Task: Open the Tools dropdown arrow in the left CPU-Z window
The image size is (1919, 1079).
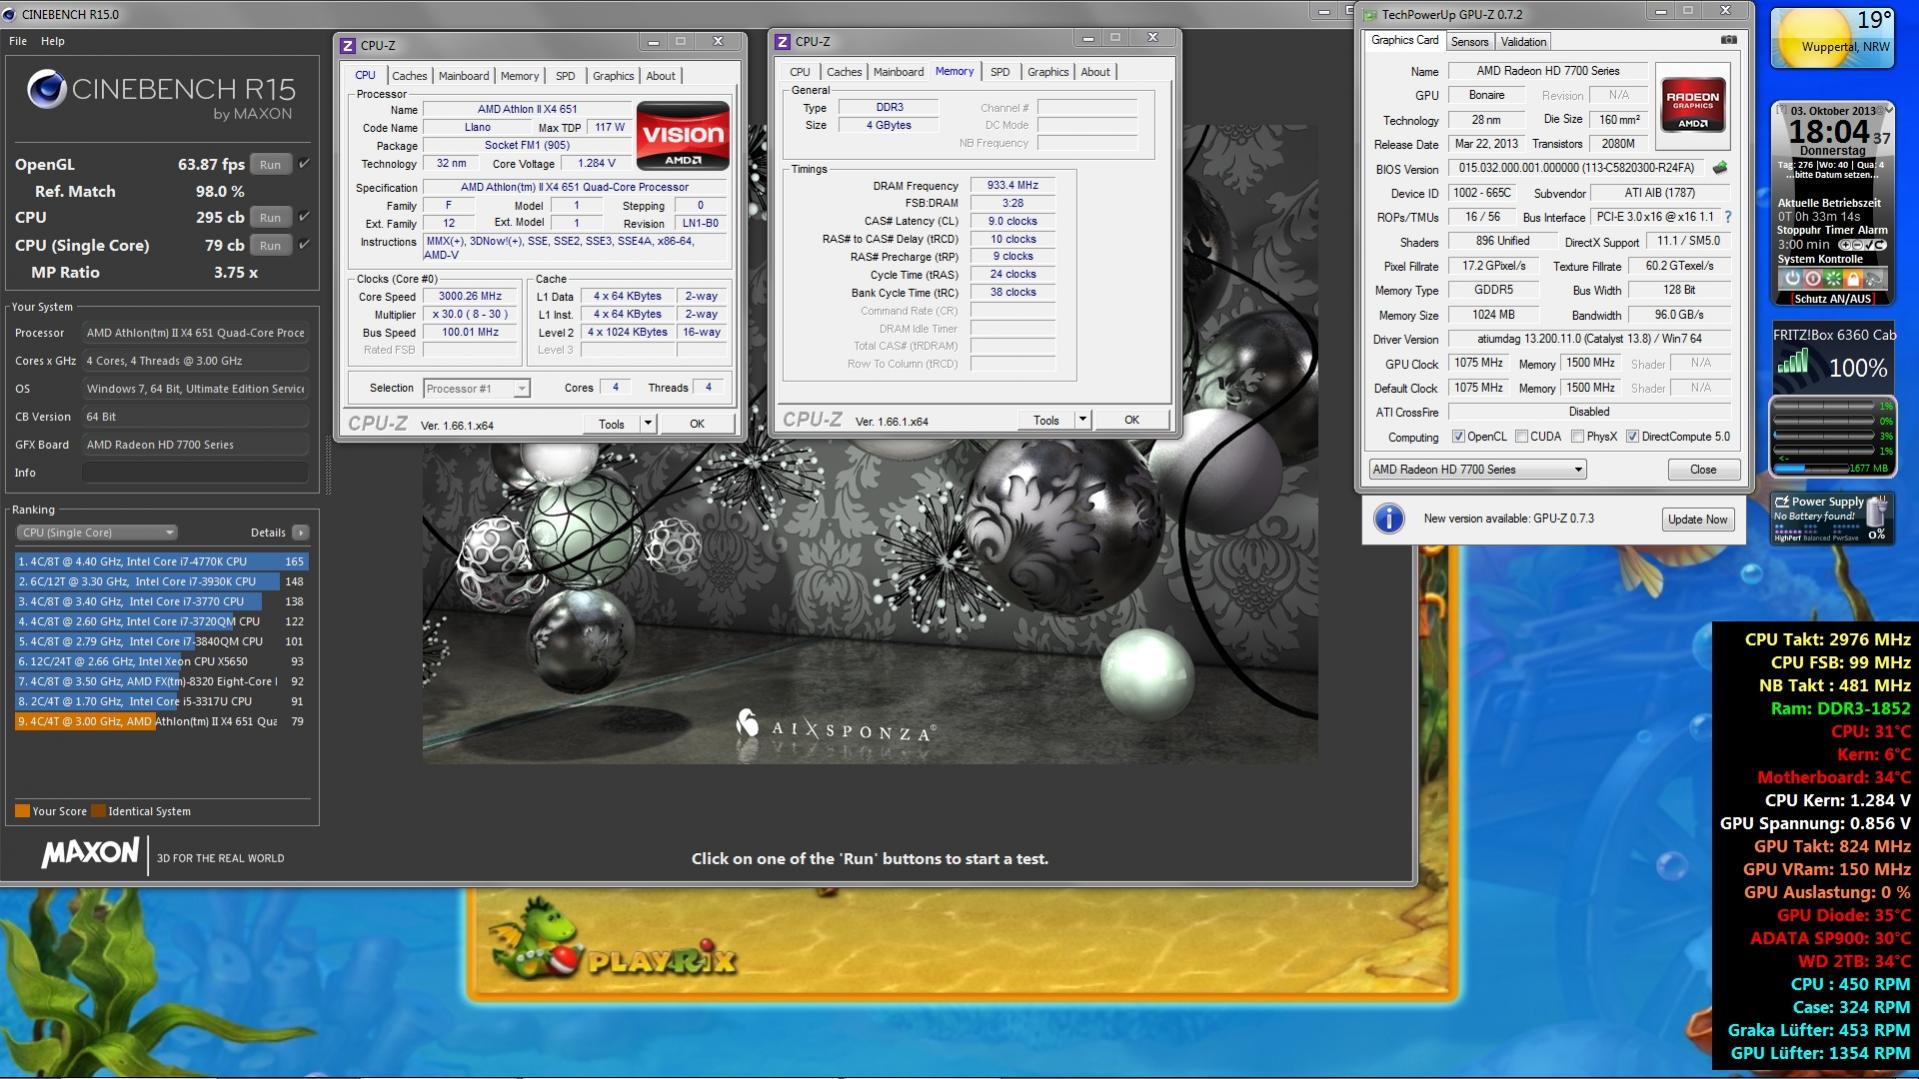Action: coord(648,423)
